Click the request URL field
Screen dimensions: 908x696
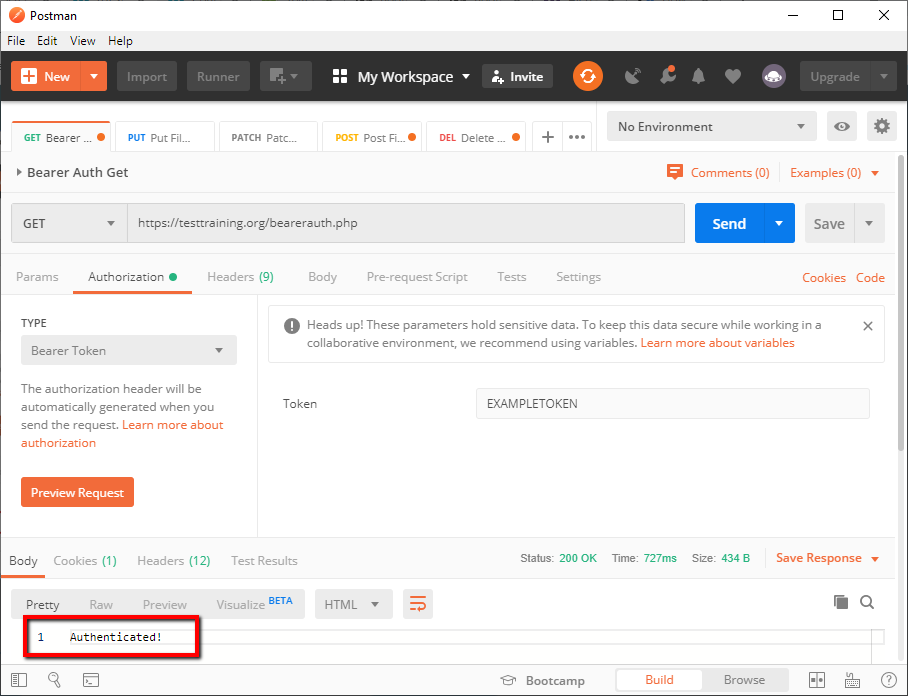pos(406,223)
